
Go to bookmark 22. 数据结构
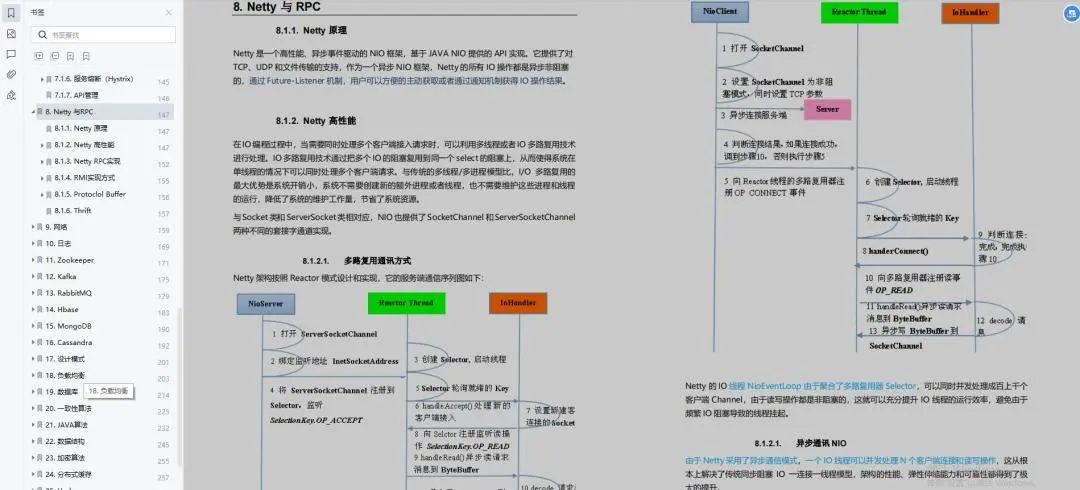point(65,441)
